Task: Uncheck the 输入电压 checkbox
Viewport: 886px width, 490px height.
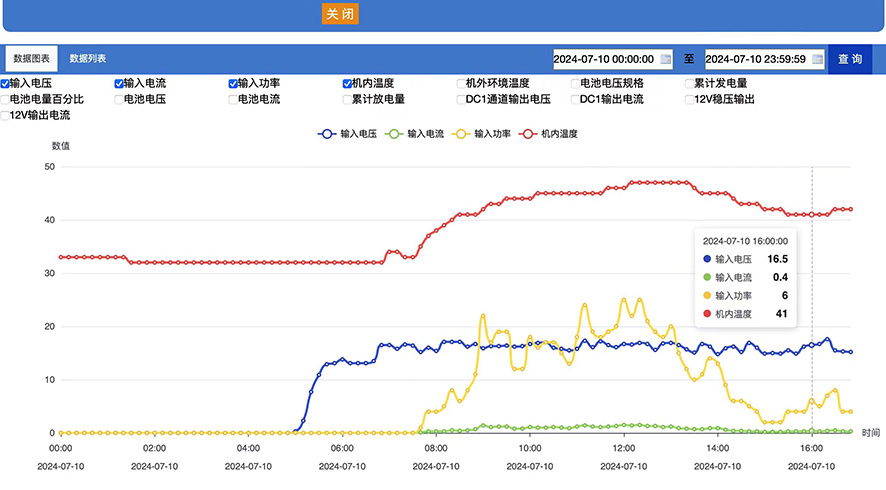Action: pos(5,84)
